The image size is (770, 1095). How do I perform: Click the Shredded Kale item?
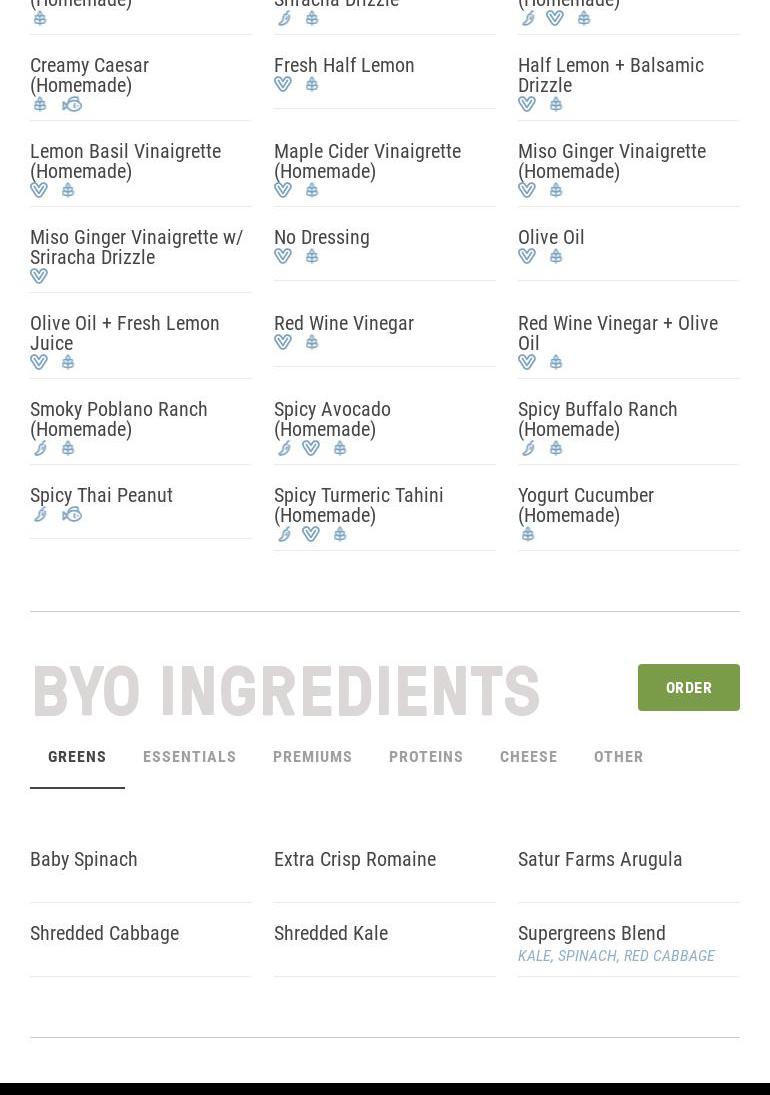(331, 933)
